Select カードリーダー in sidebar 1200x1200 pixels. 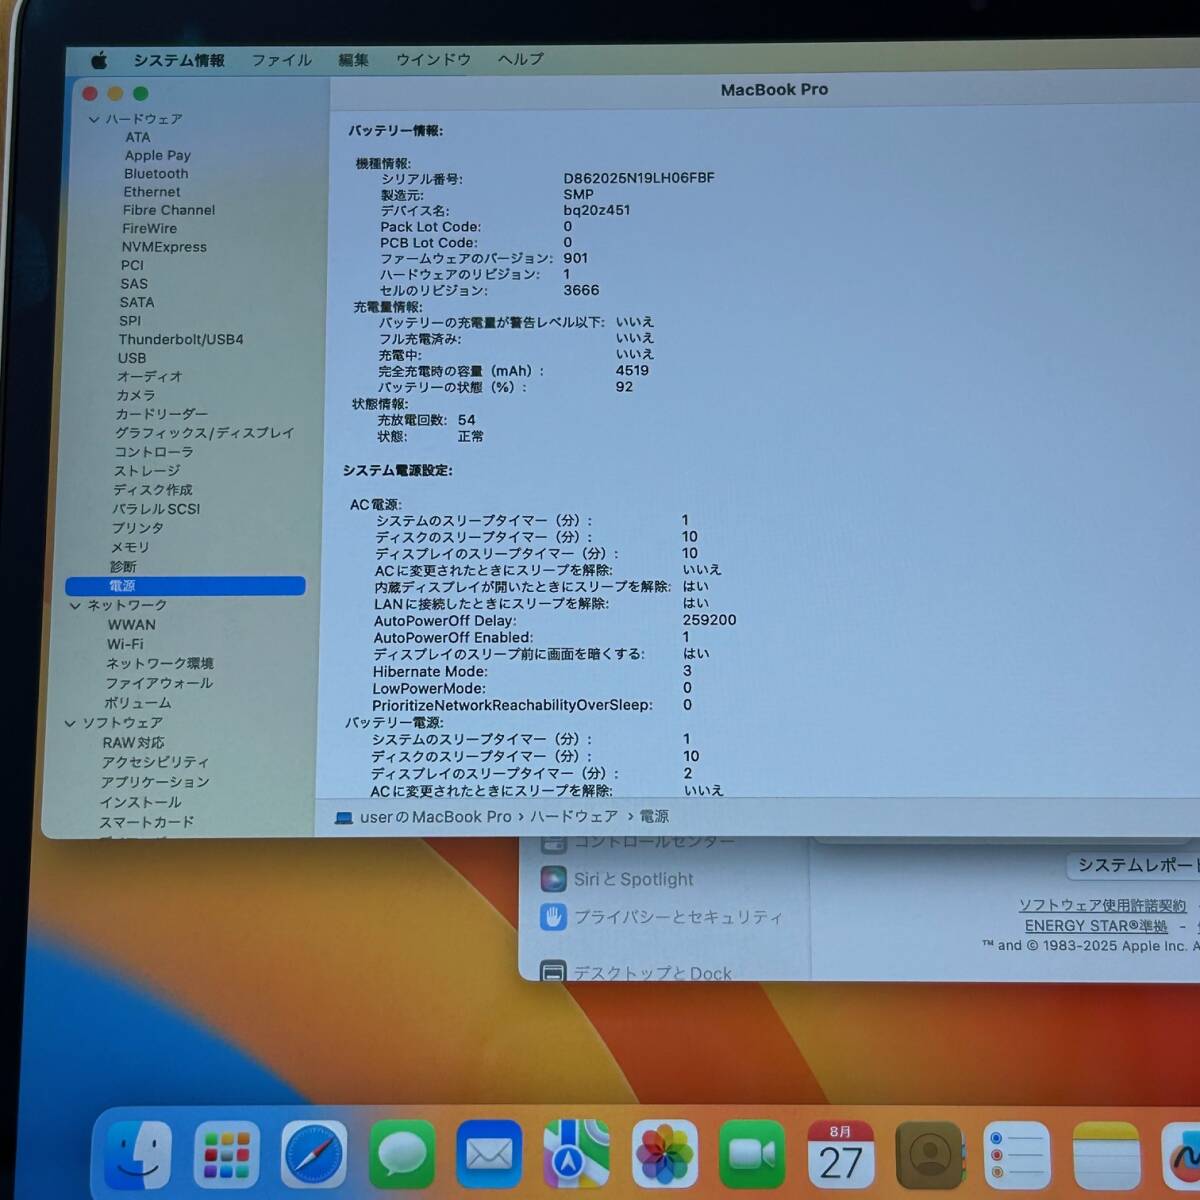pyautogui.click(x=162, y=414)
